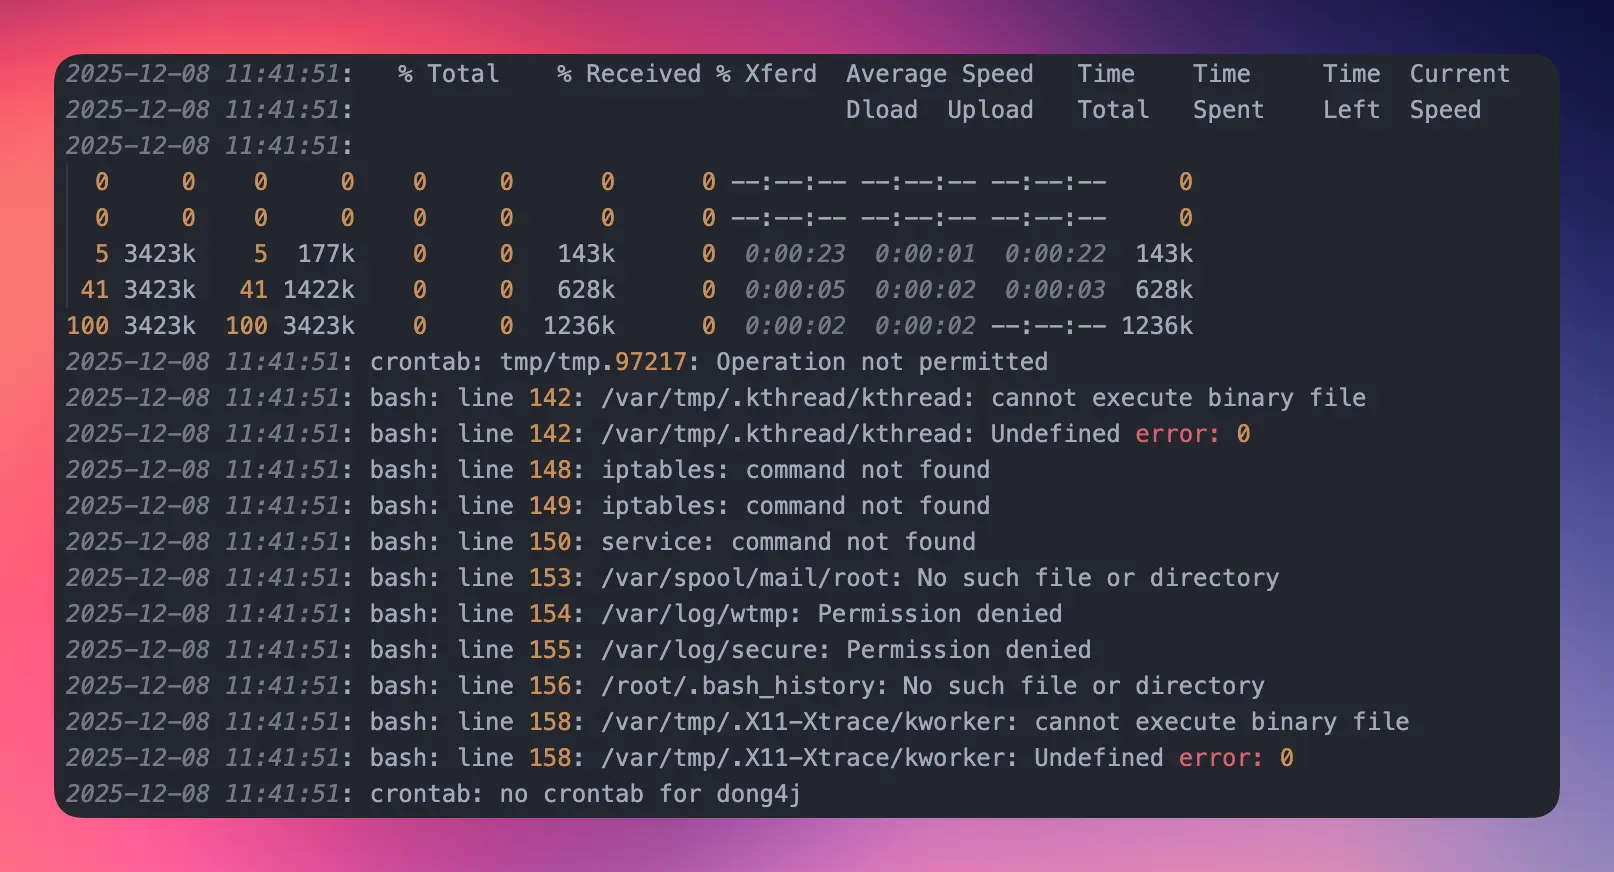This screenshot has height=872, width=1614.
Task: Click the username dong4j in last line
Action: (758, 794)
